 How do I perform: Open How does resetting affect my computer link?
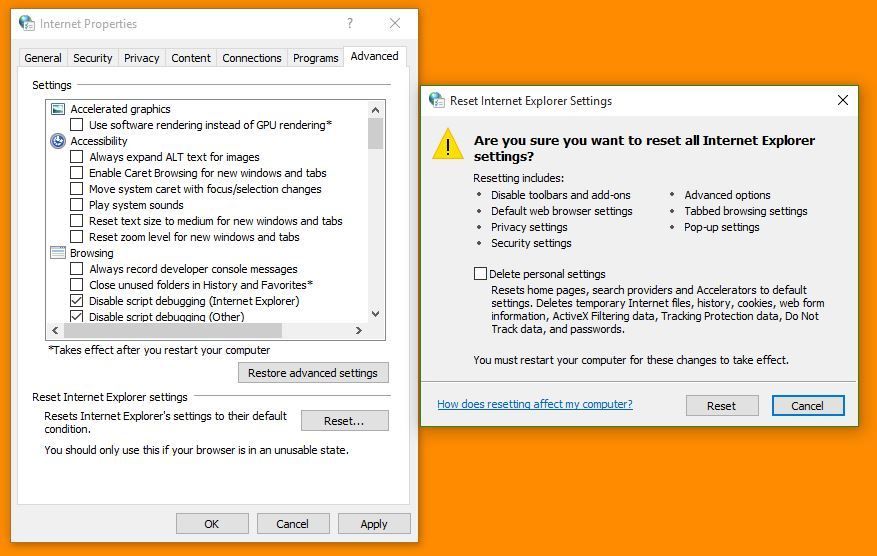pyautogui.click(x=535, y=404)
